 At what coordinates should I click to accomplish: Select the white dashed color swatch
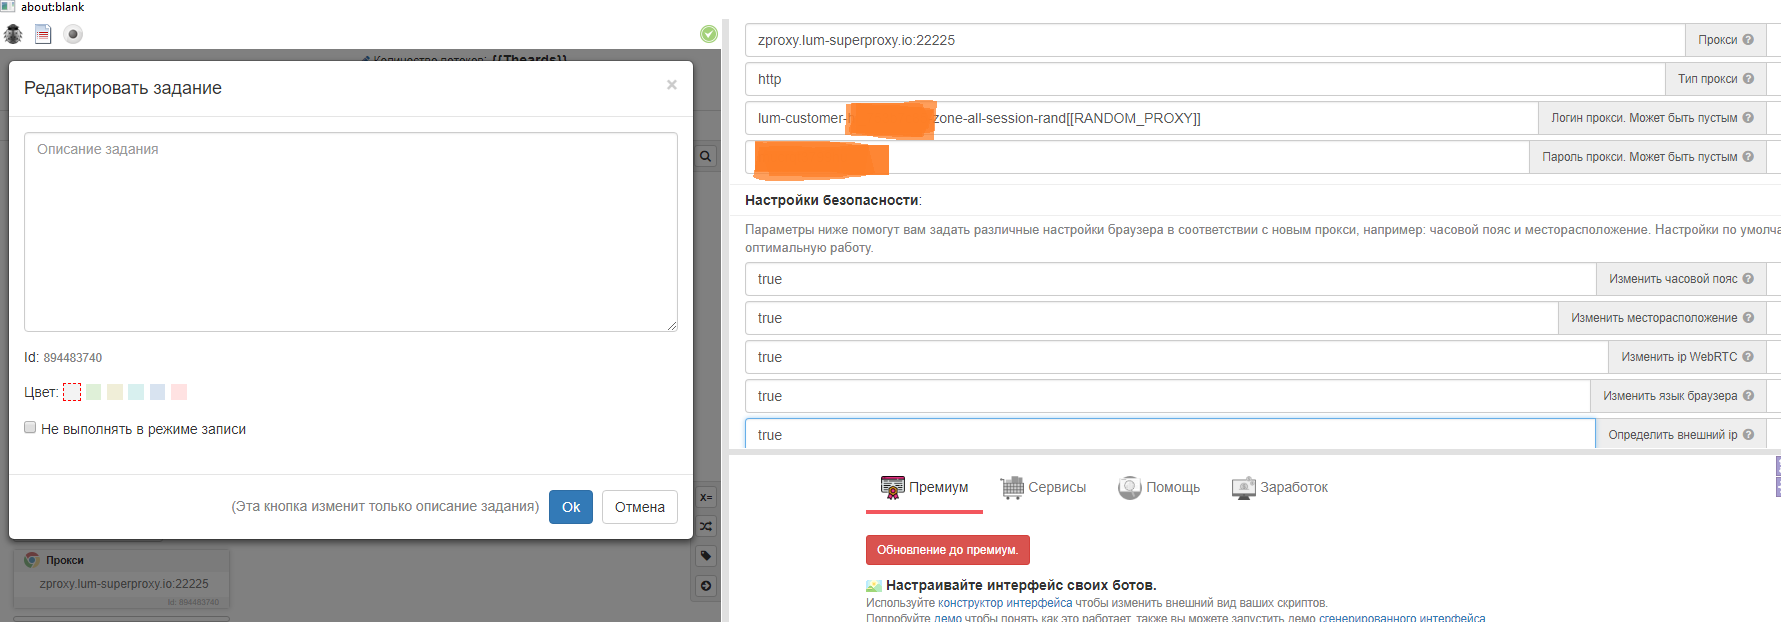72,392
